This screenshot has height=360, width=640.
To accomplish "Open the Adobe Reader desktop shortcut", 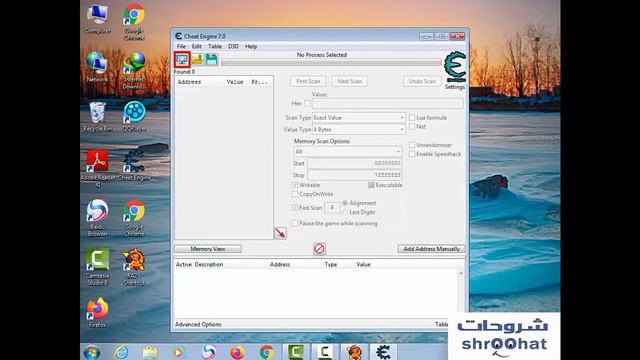I will [x=98, y=168].
